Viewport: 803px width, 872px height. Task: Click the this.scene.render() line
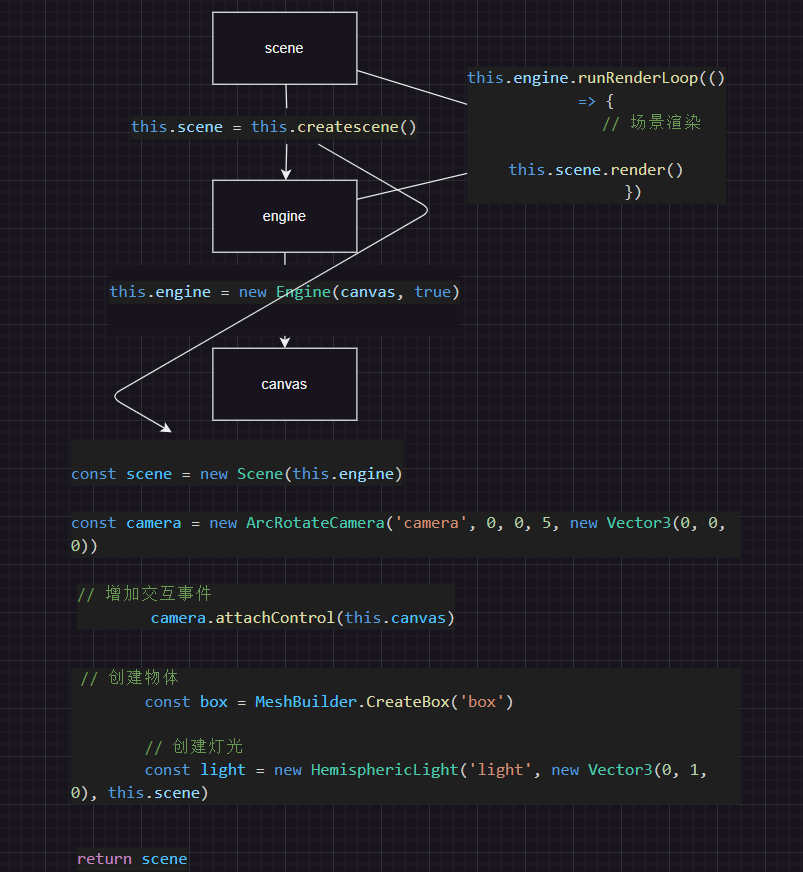tap(596, 170)
